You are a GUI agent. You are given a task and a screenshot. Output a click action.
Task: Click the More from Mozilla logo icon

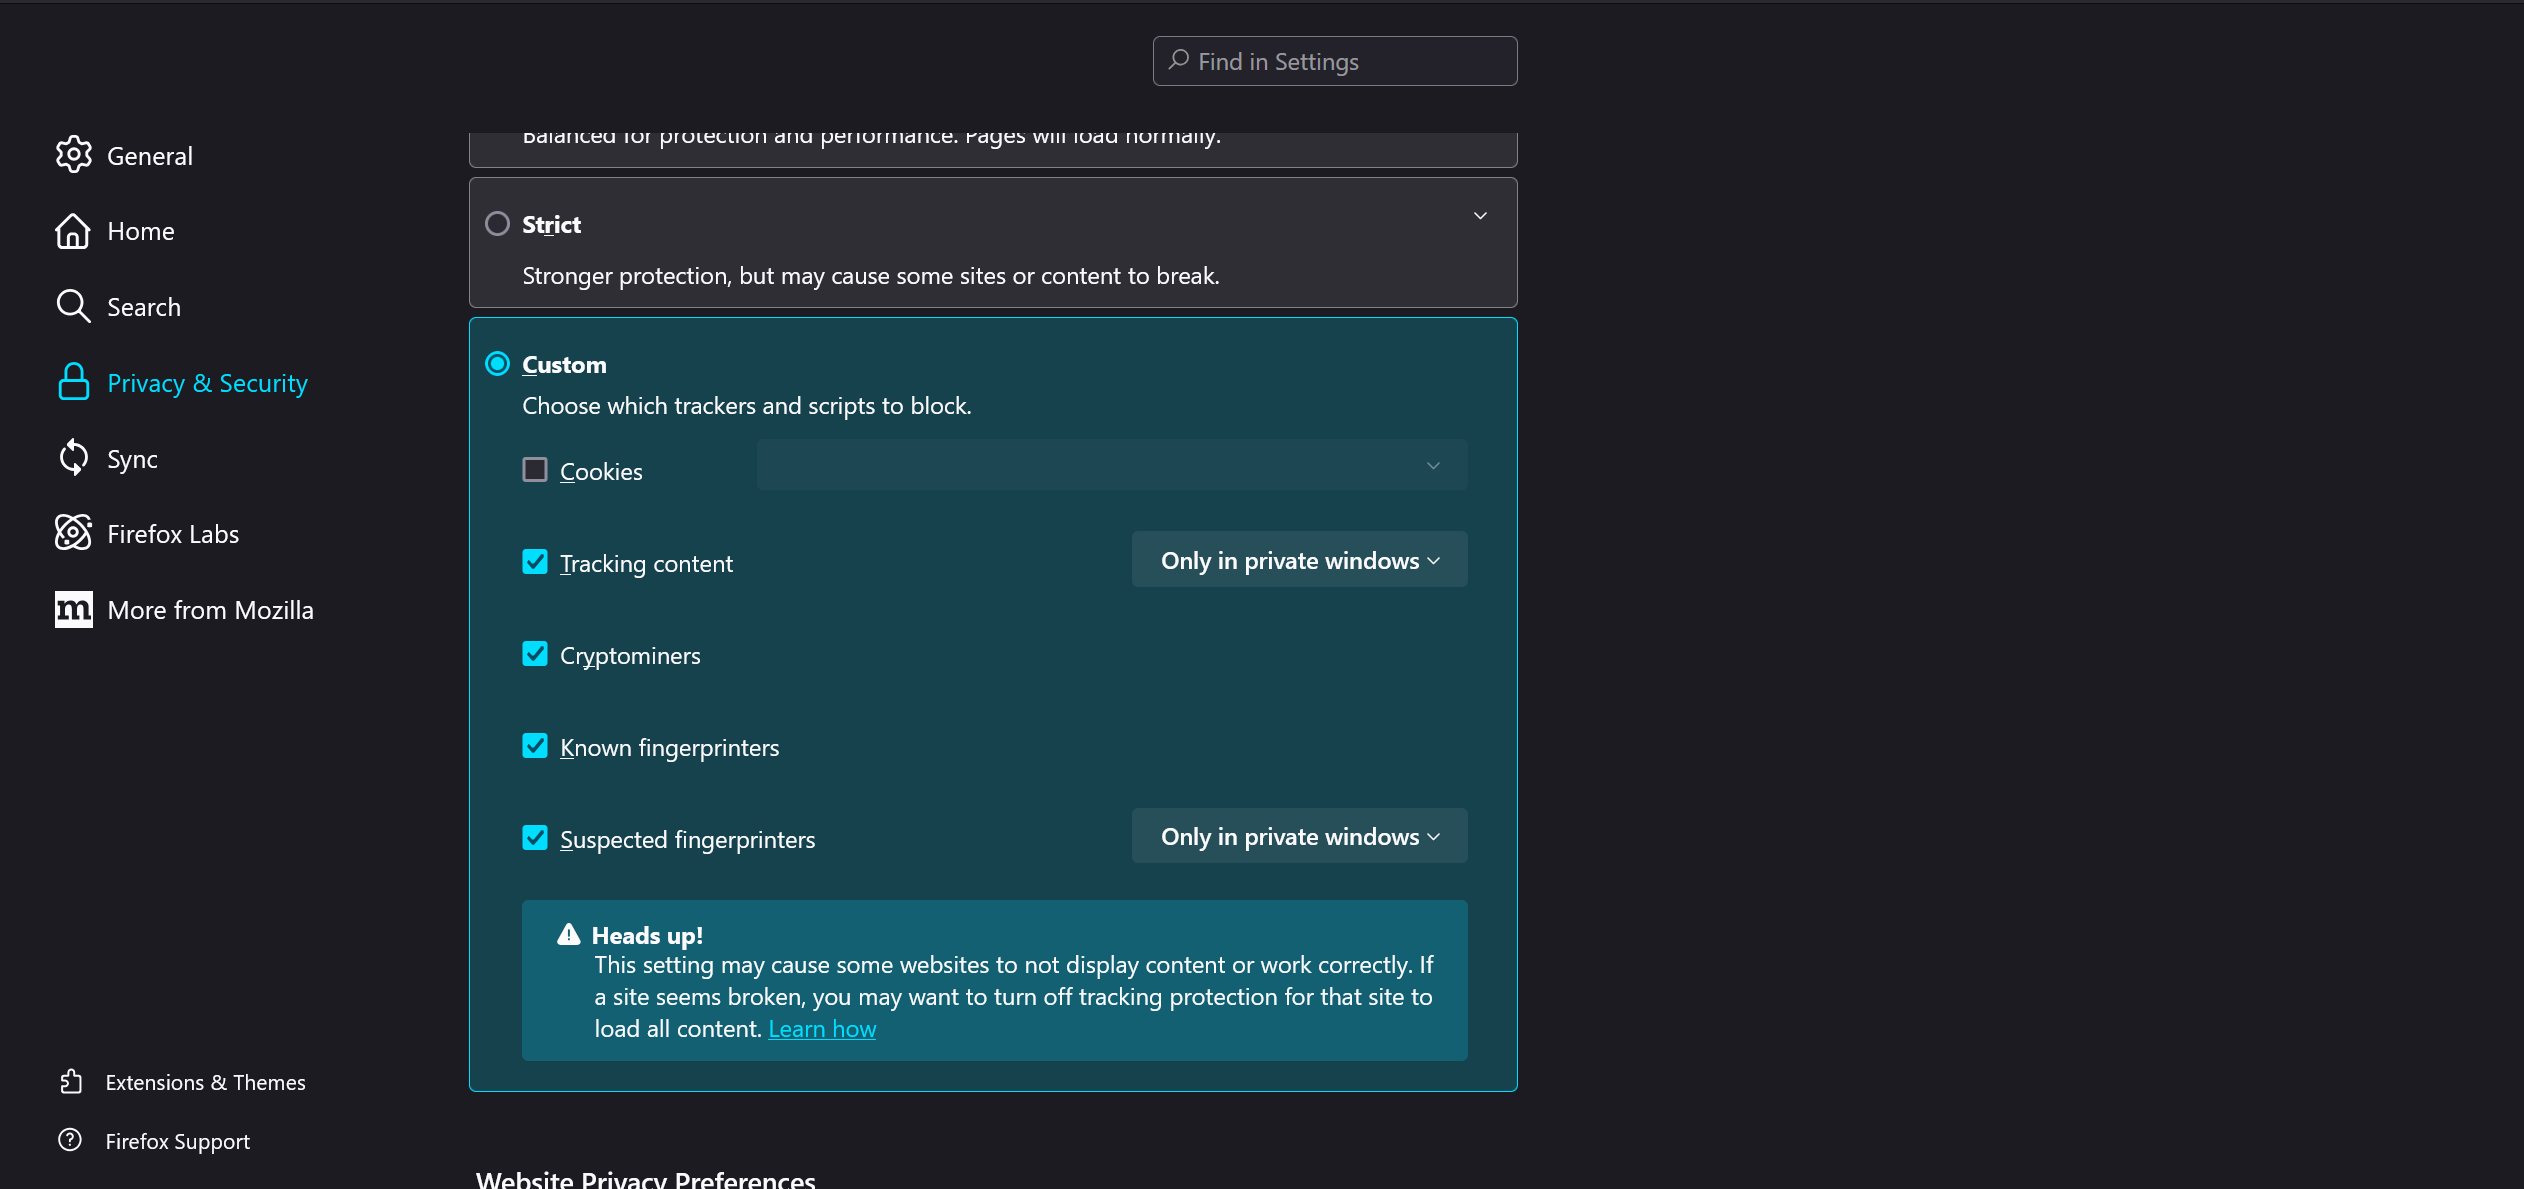pyautogui.click(x=73, y=609)
